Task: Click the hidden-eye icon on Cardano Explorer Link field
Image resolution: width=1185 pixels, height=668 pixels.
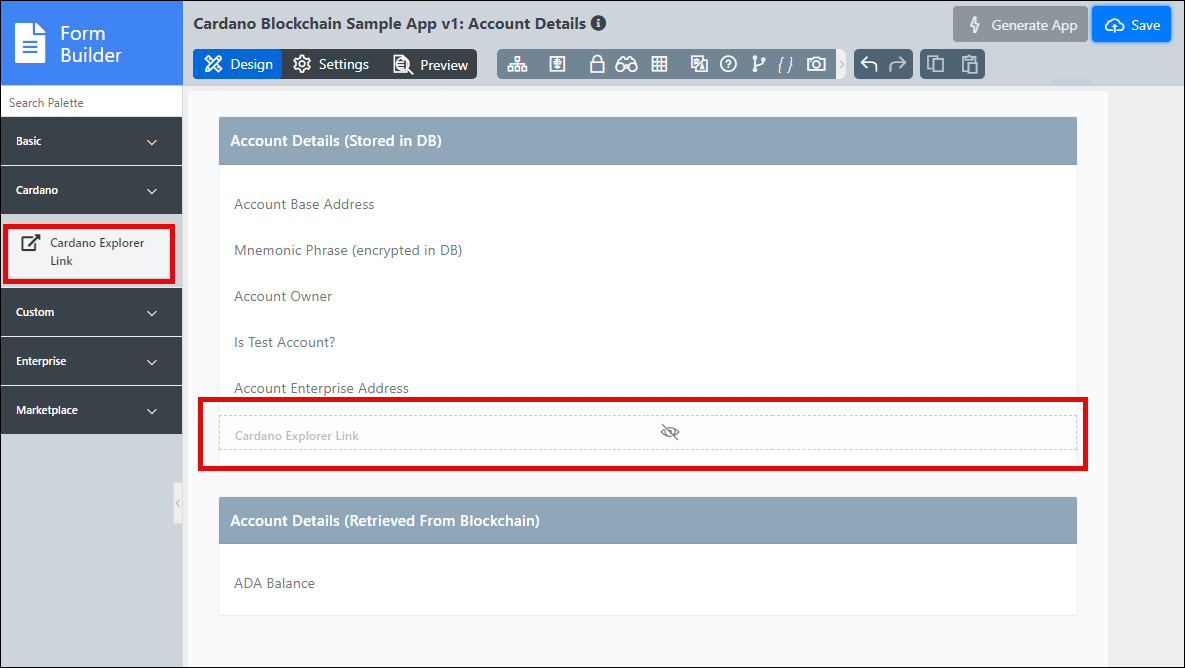Action: [x=670, y=432]
